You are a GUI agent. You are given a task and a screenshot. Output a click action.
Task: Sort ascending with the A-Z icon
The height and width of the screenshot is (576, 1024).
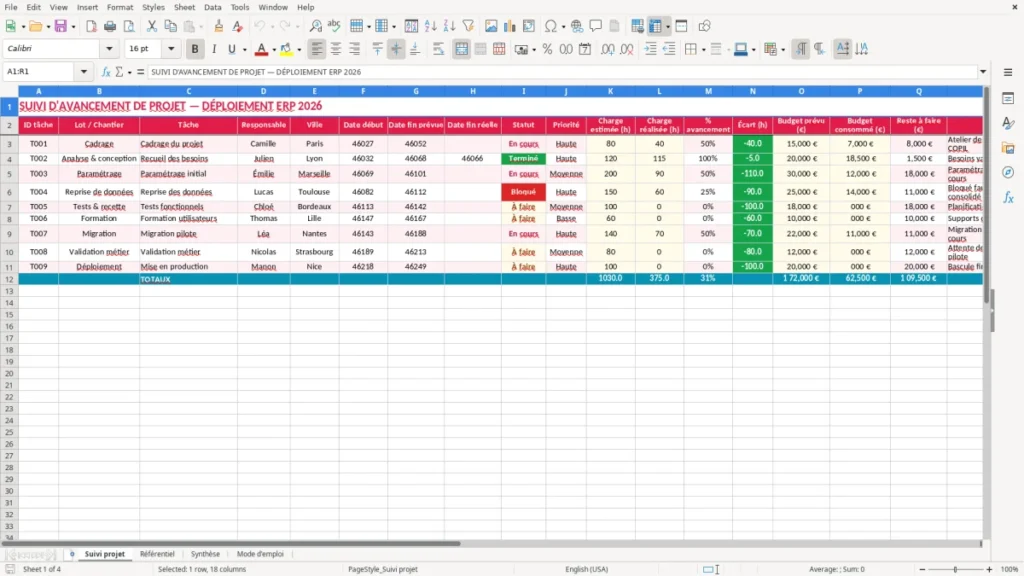click(430, 26)
